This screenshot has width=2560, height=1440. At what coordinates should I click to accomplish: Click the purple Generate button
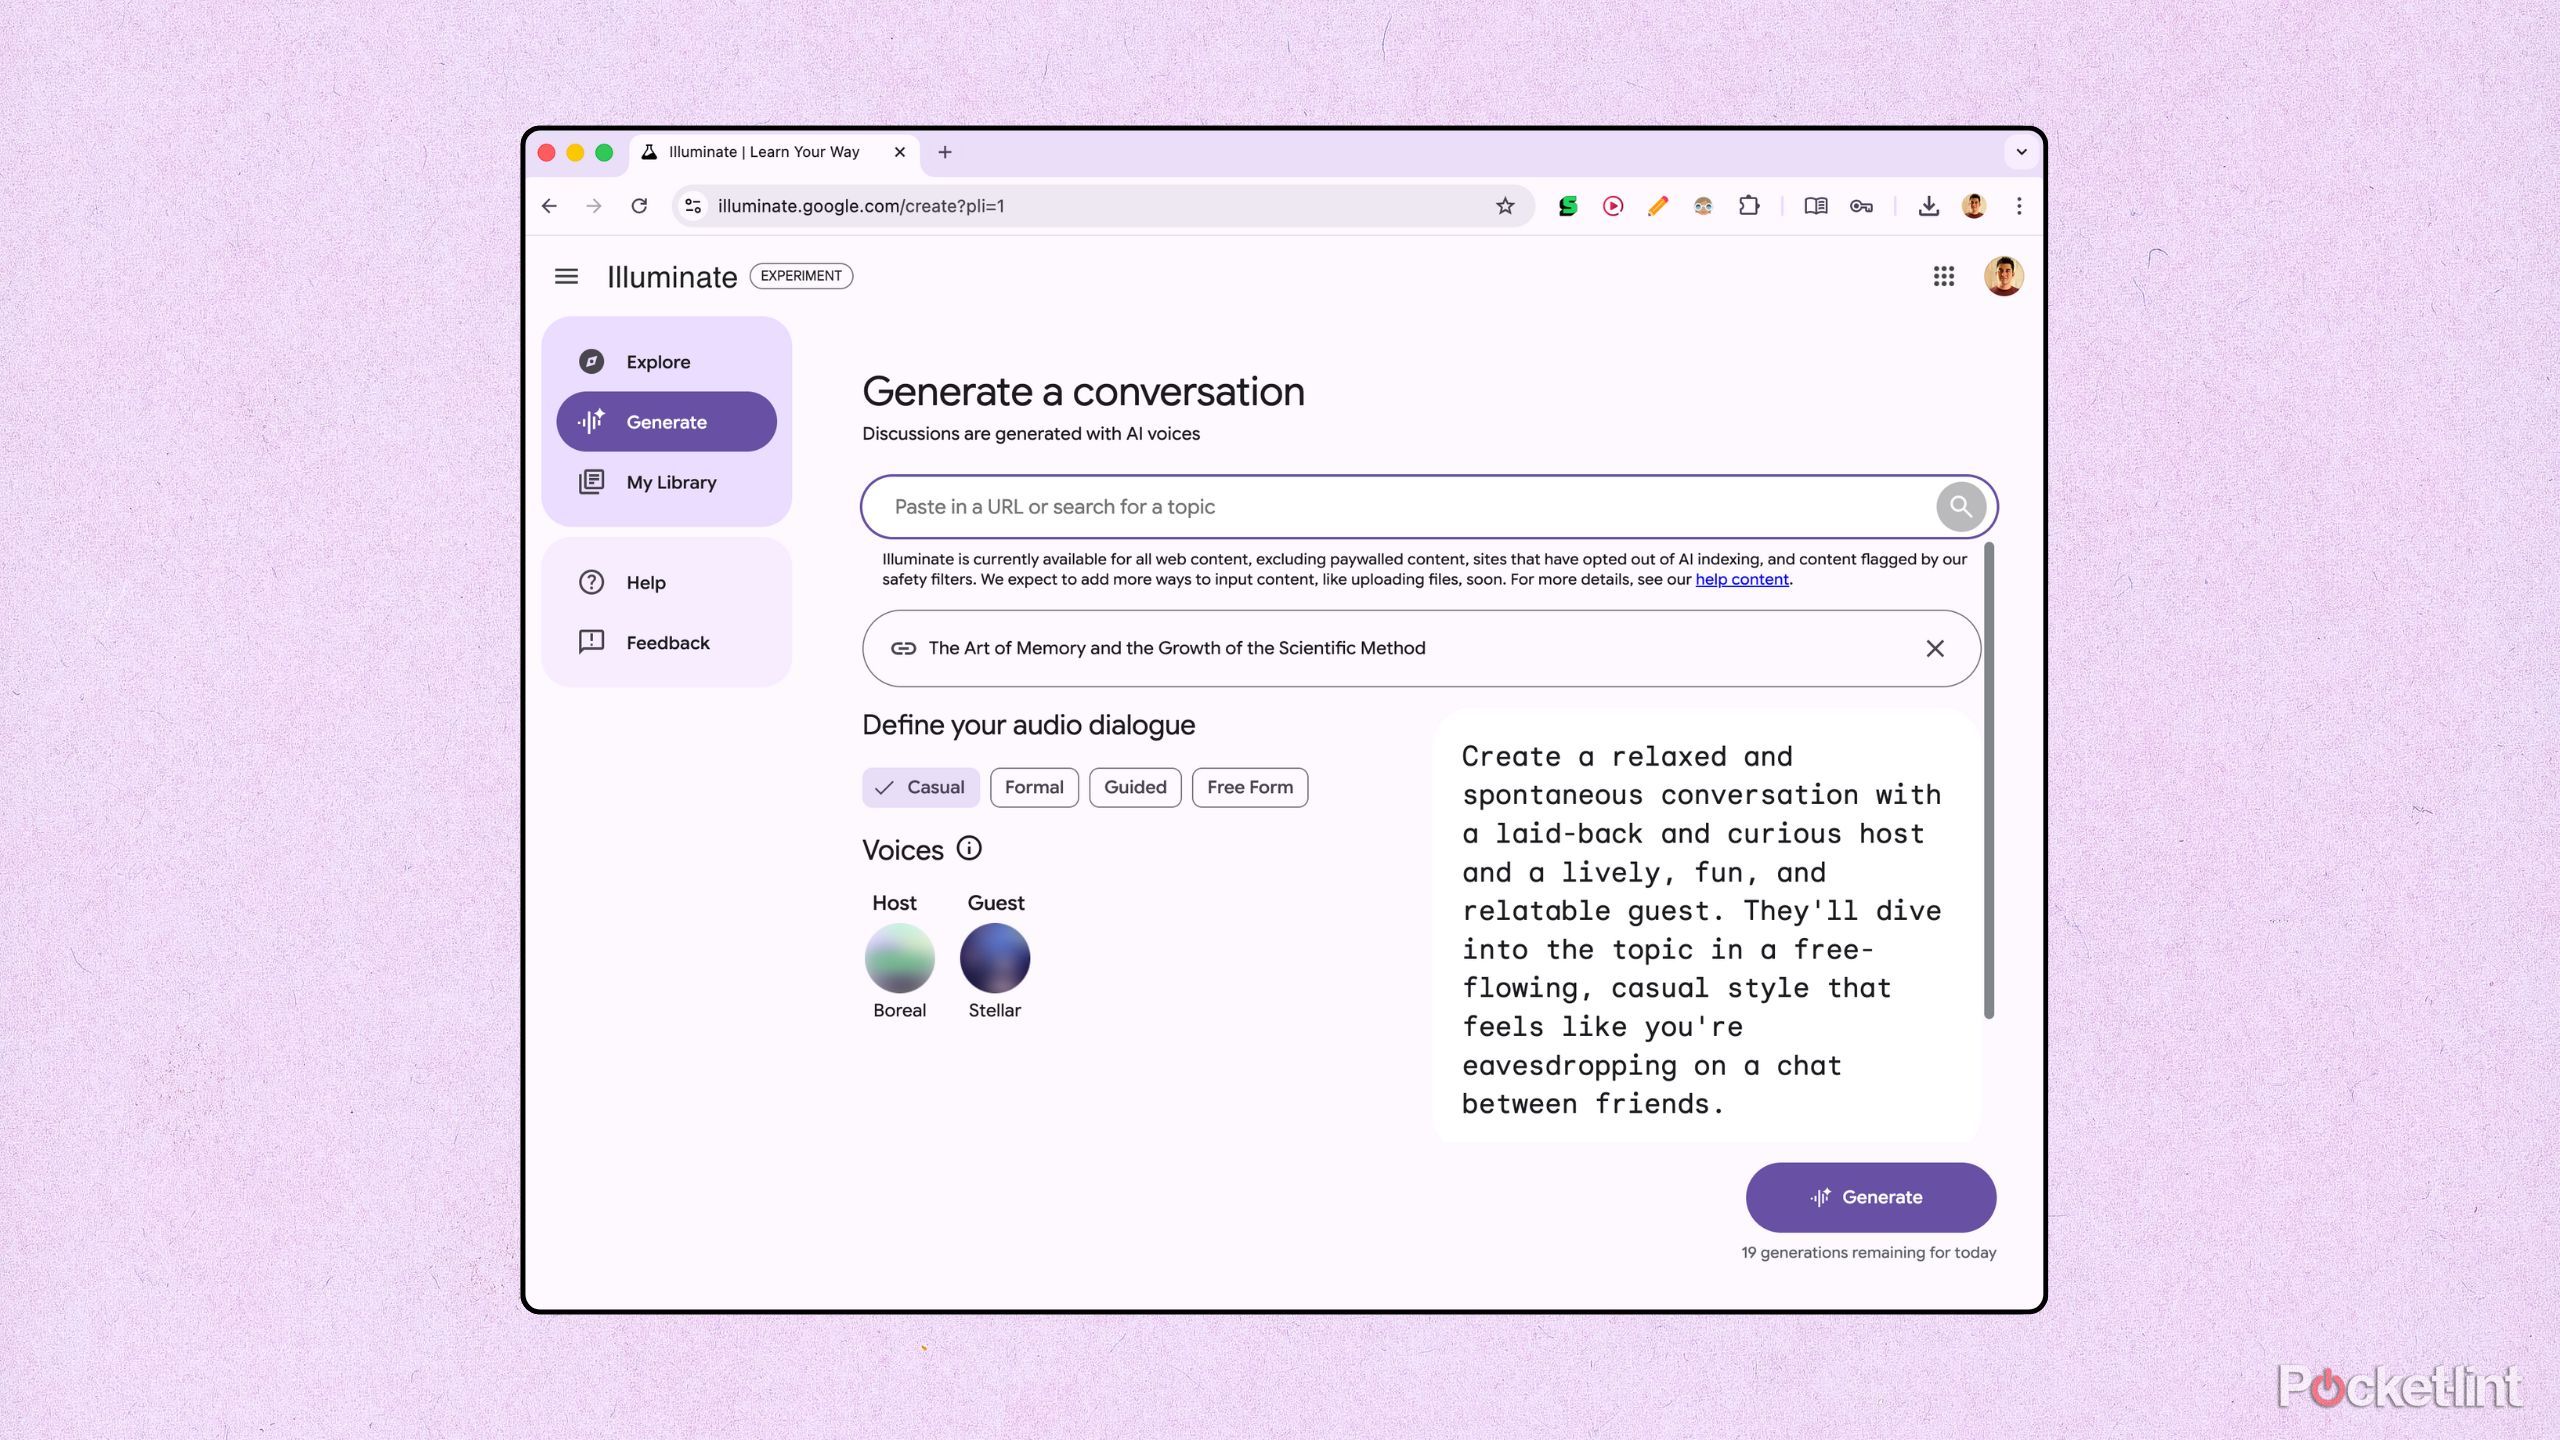pos(1870,1197)
